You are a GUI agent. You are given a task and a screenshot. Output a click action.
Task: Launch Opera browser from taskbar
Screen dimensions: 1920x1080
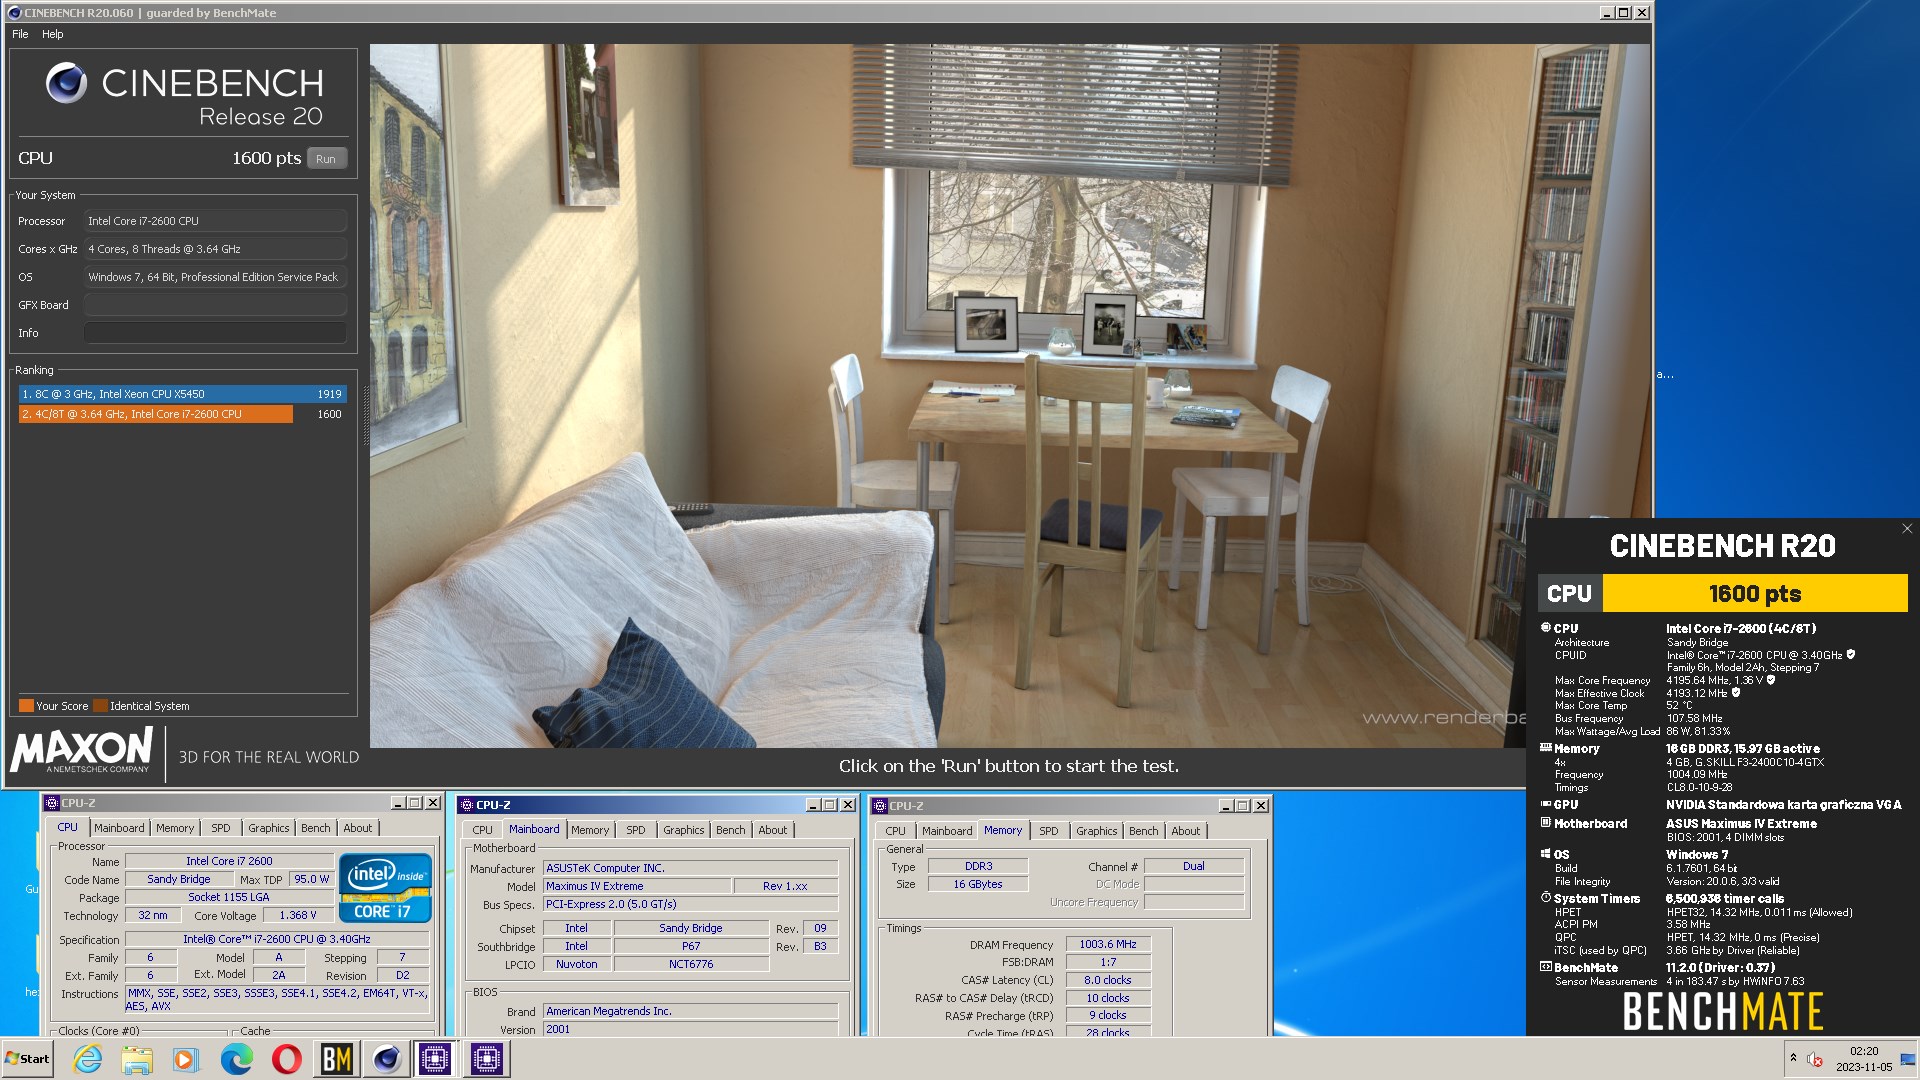[287, 1059]
